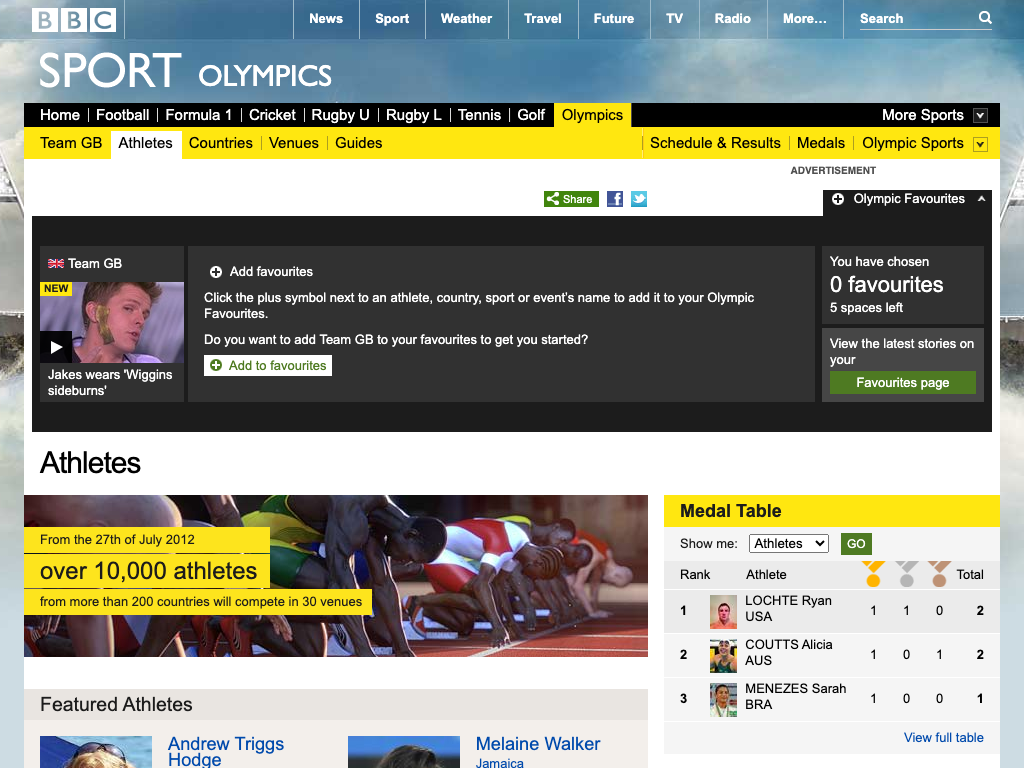Collapse the Olympic Favourites panel arrow
Screen dimensions: 1024x768
click(981, 199)
